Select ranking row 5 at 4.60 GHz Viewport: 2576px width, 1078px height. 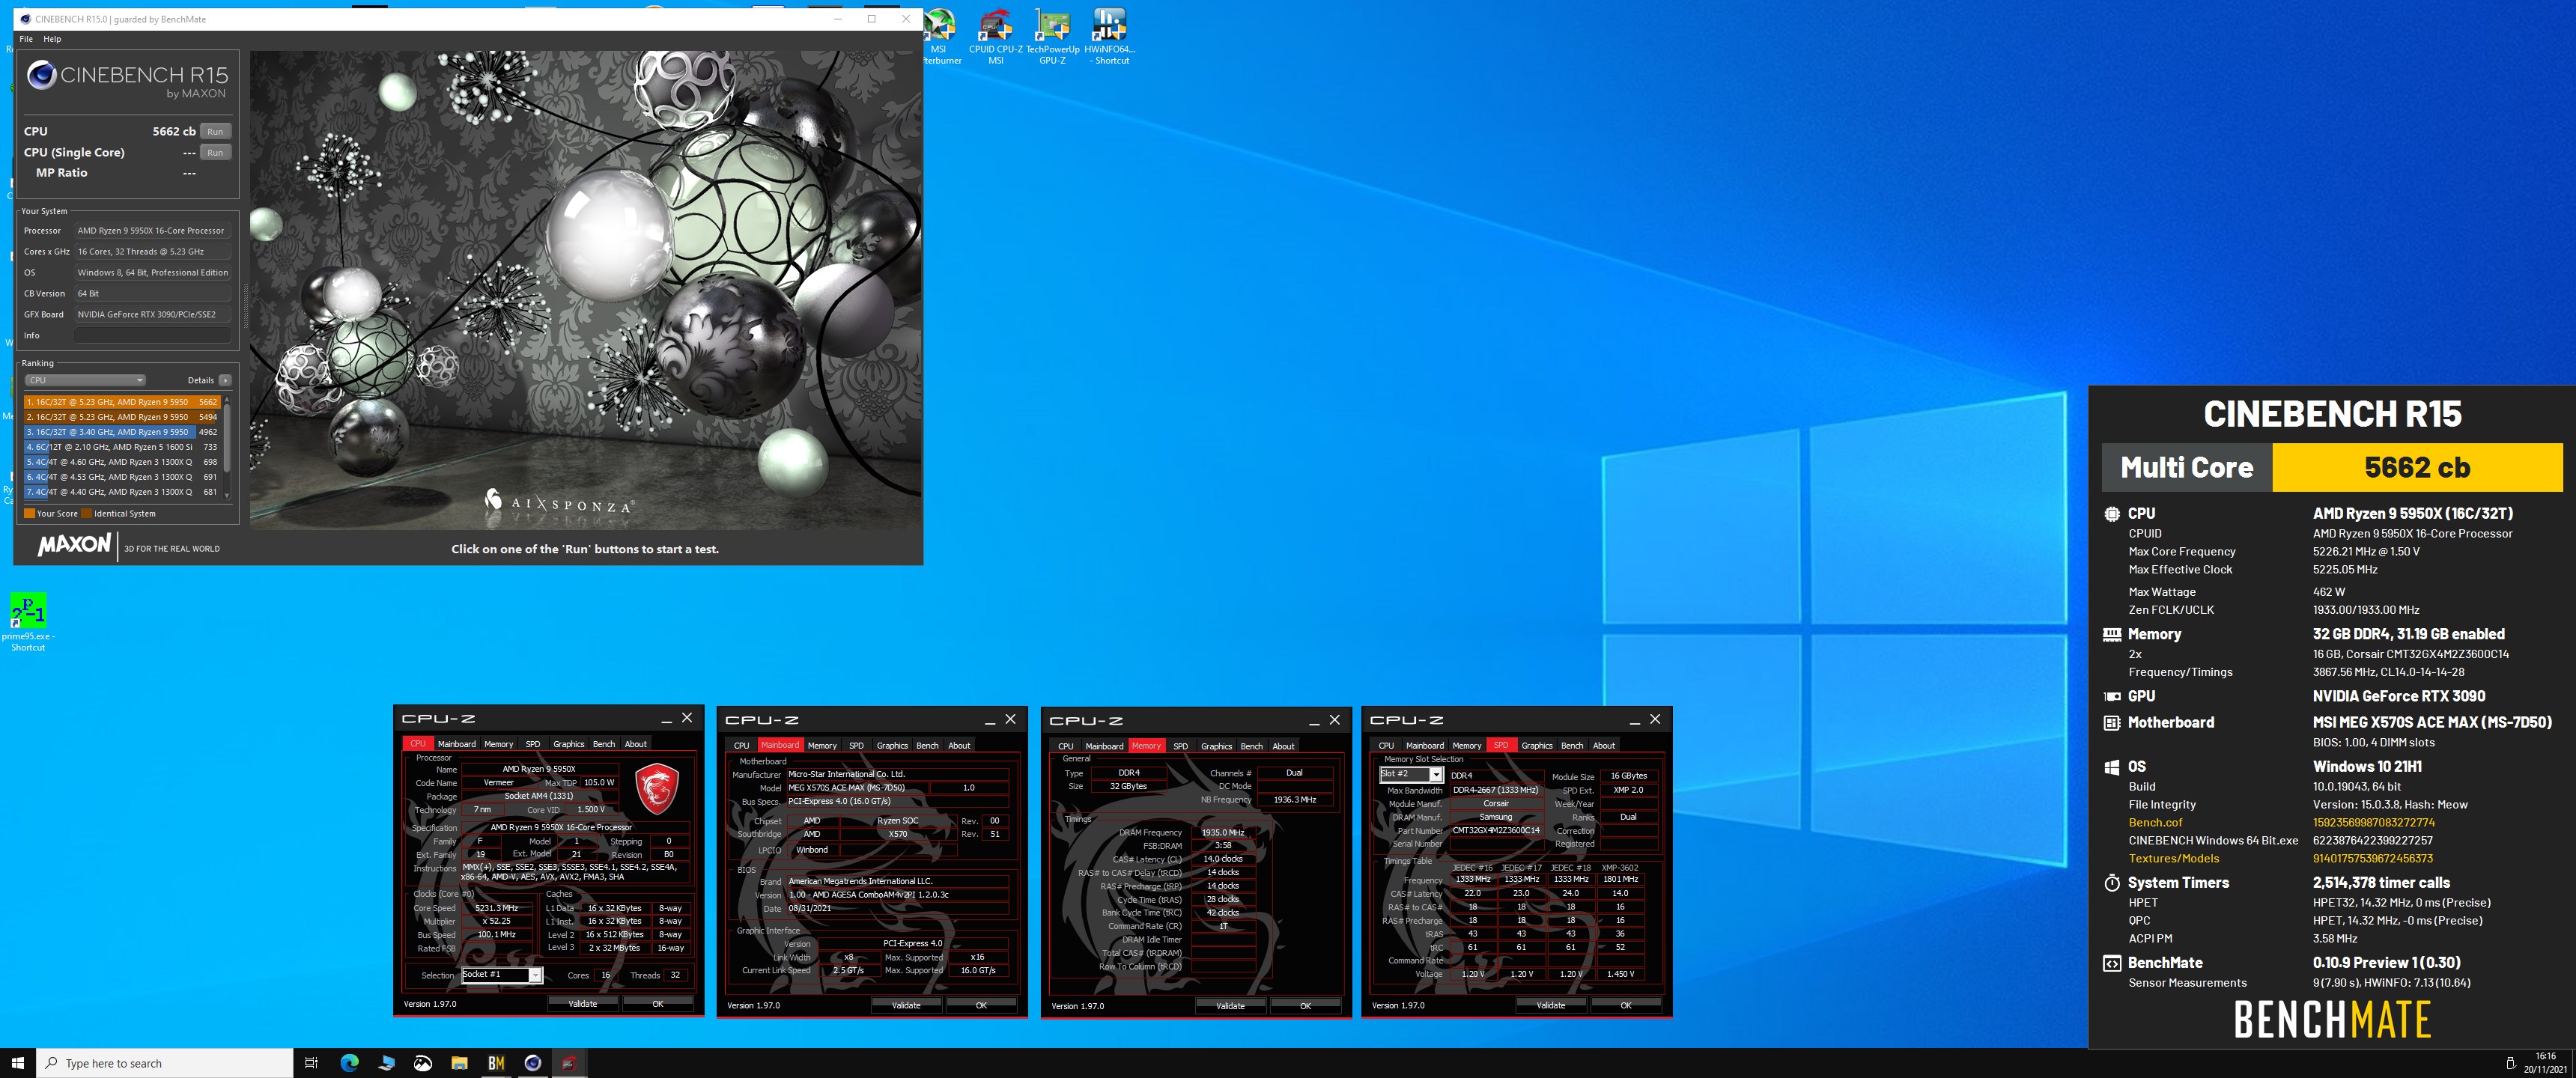122,462
